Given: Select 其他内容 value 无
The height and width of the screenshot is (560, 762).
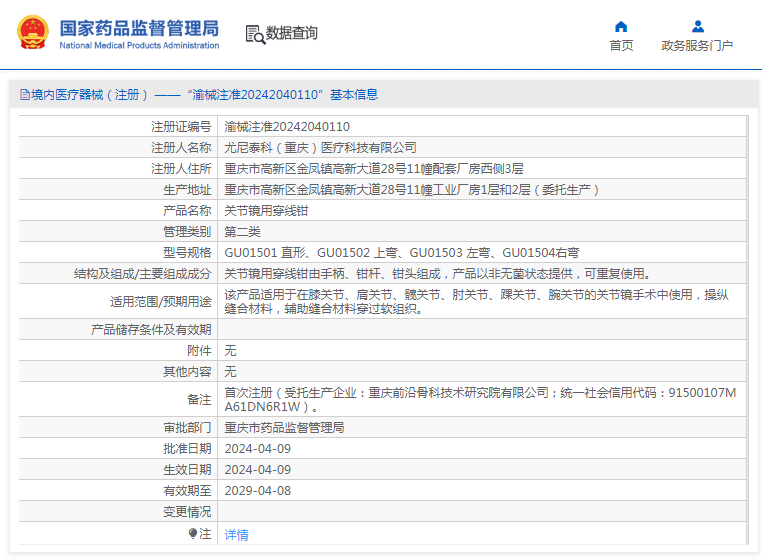Looking at the screenshot, I should tap(230, 371).
